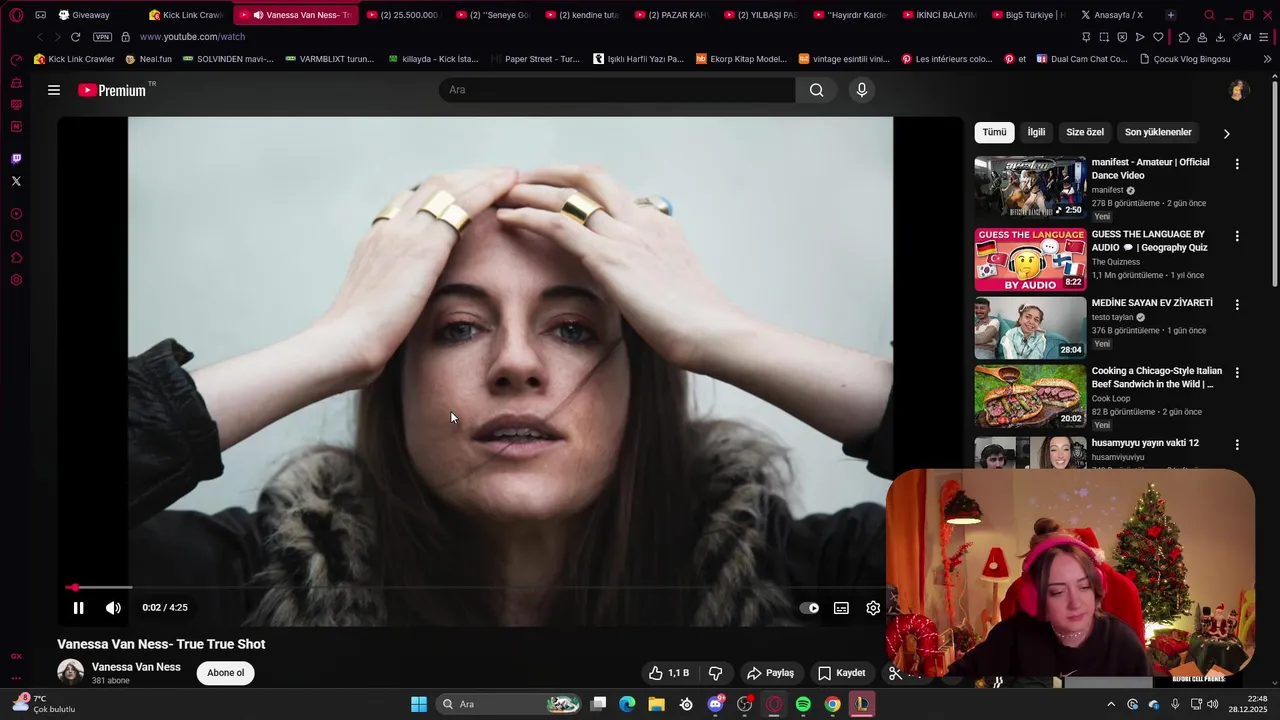The height and width of the screenshot is (720, 1280).
Task: Select the Tümü filter chip
Action: click(x=994, y=132)
